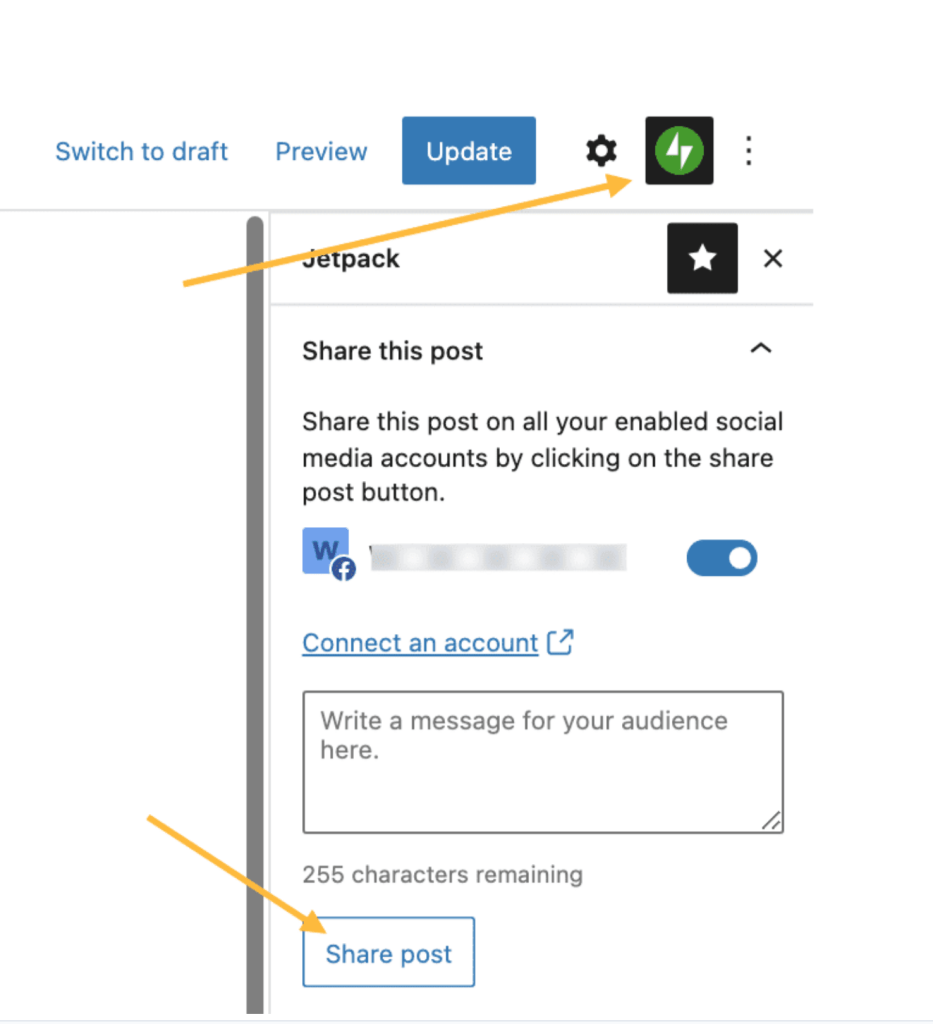Open the settings gear sidebar
The width and height of the screenshot is (933, 1024).
tap(601, 152)
